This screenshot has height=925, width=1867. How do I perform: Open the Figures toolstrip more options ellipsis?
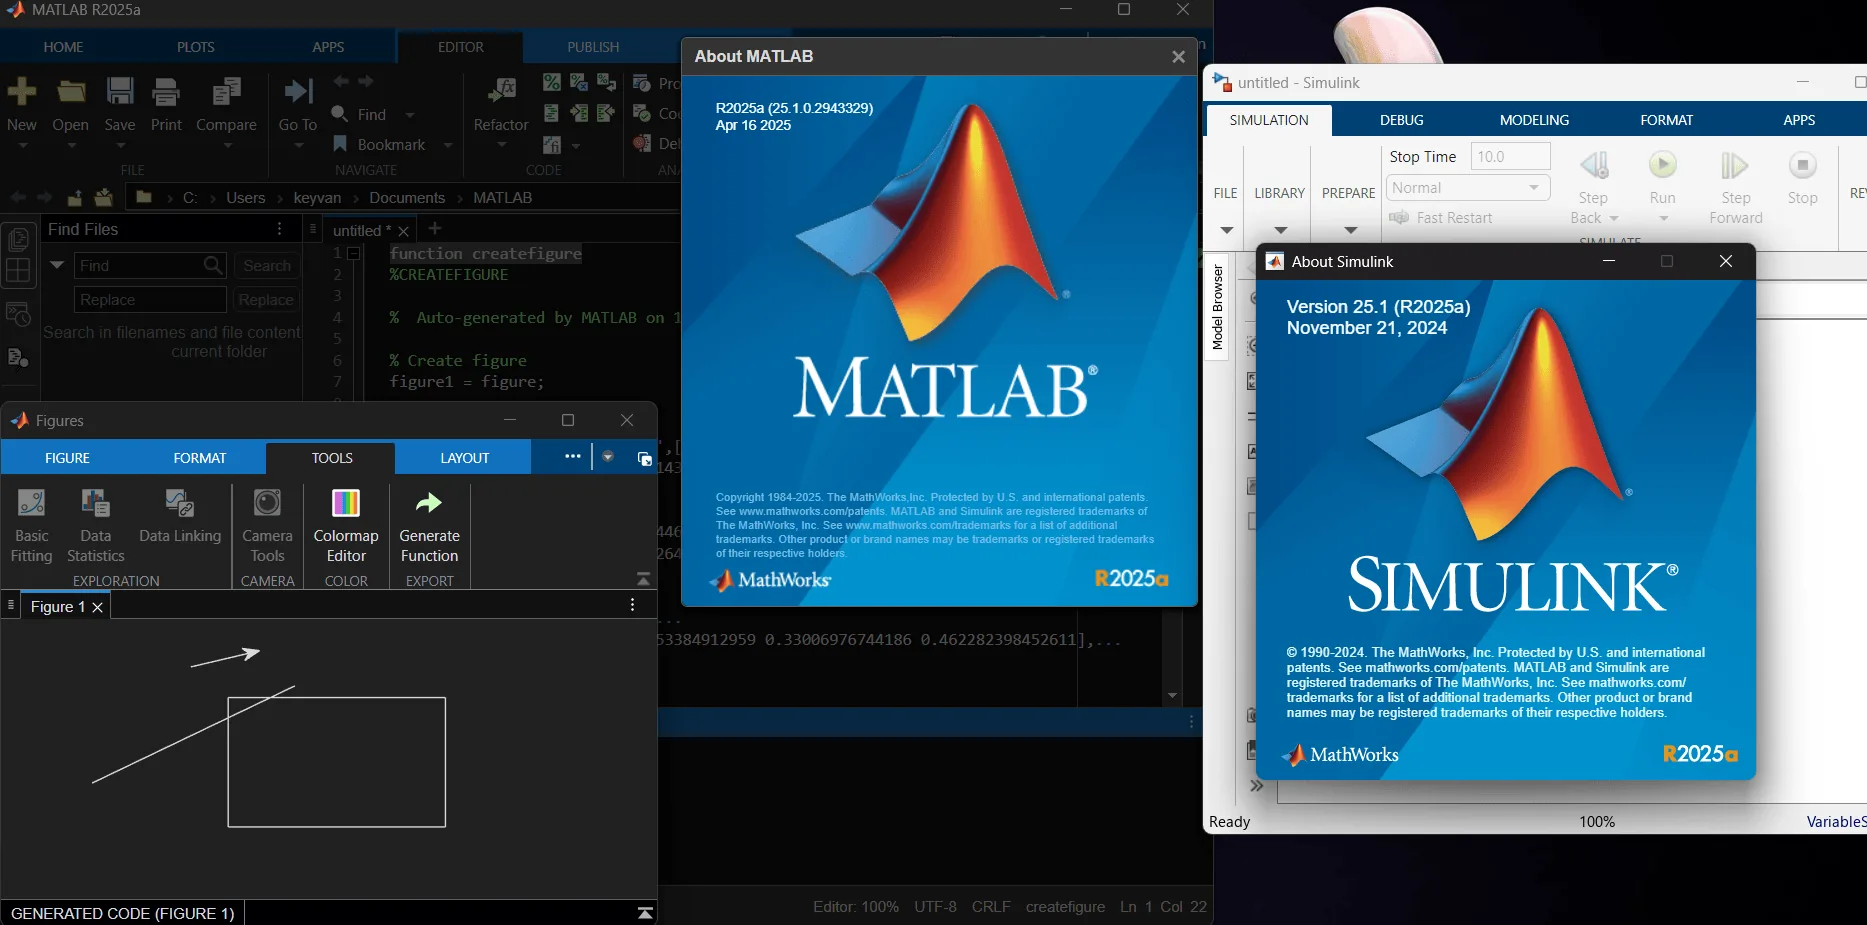(572, 456)
